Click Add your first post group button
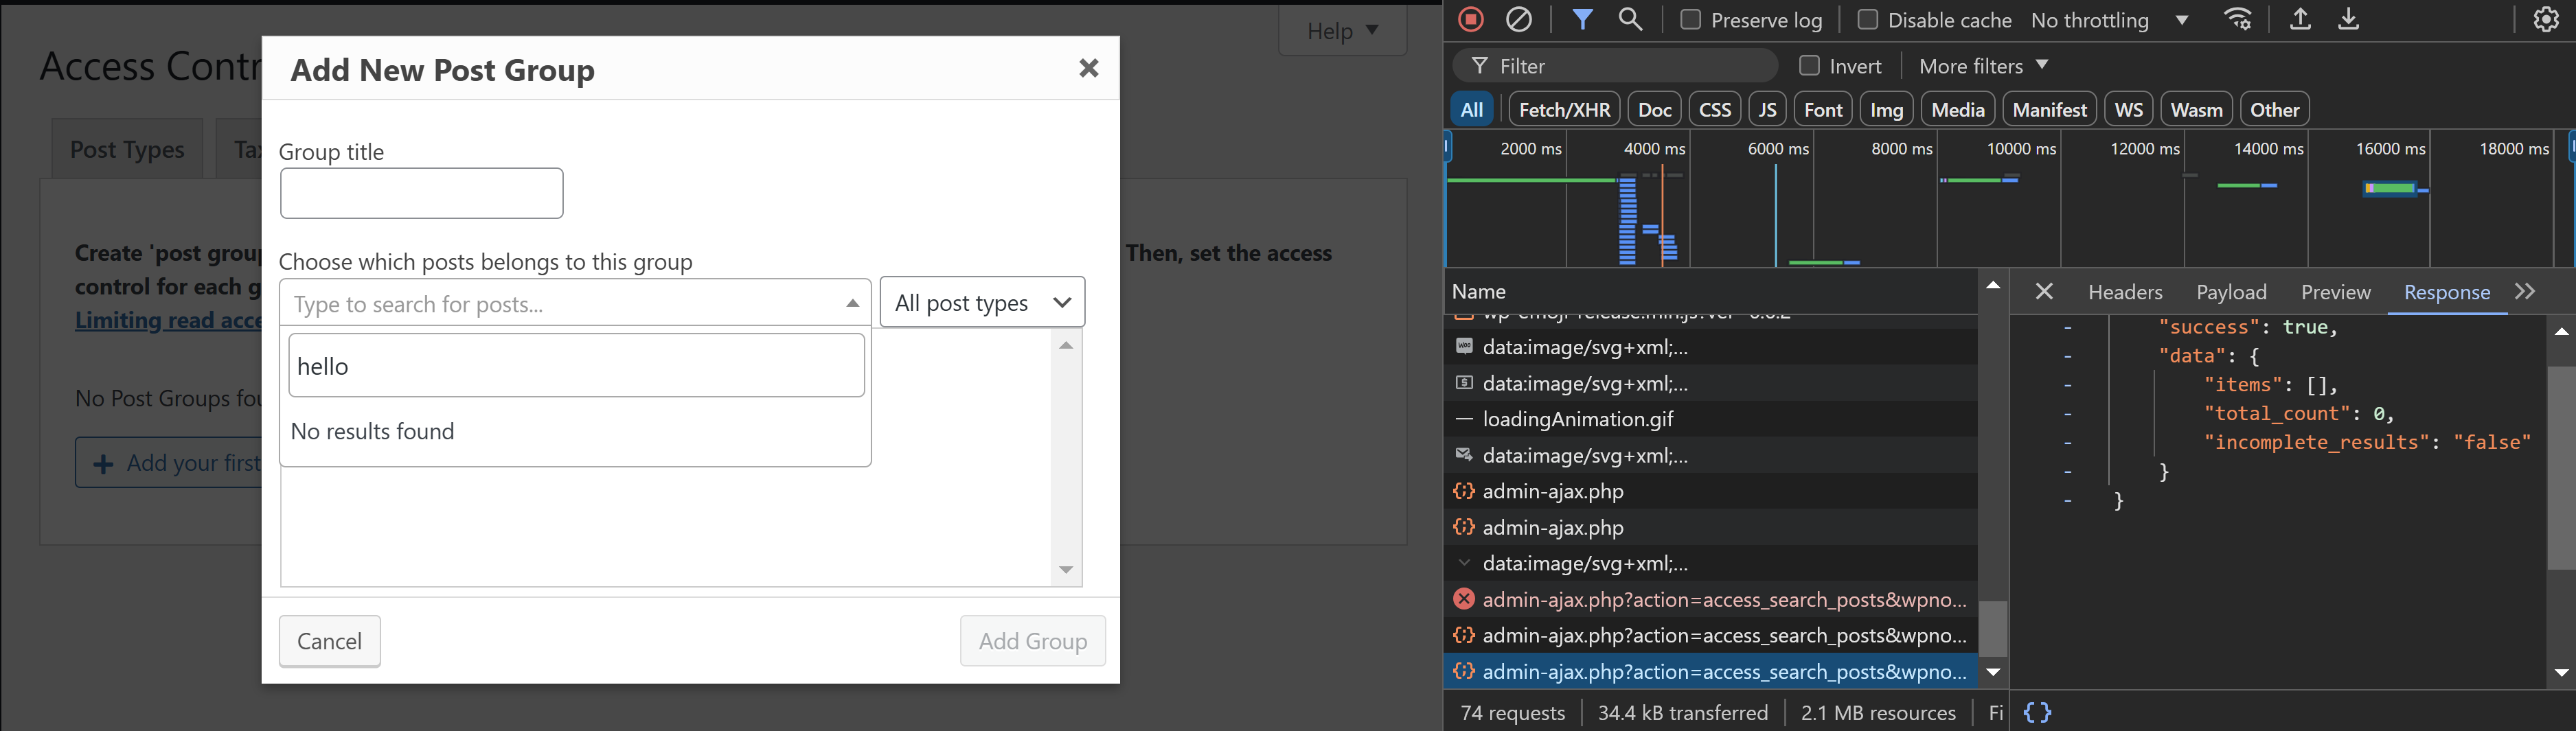 point(168,463)
